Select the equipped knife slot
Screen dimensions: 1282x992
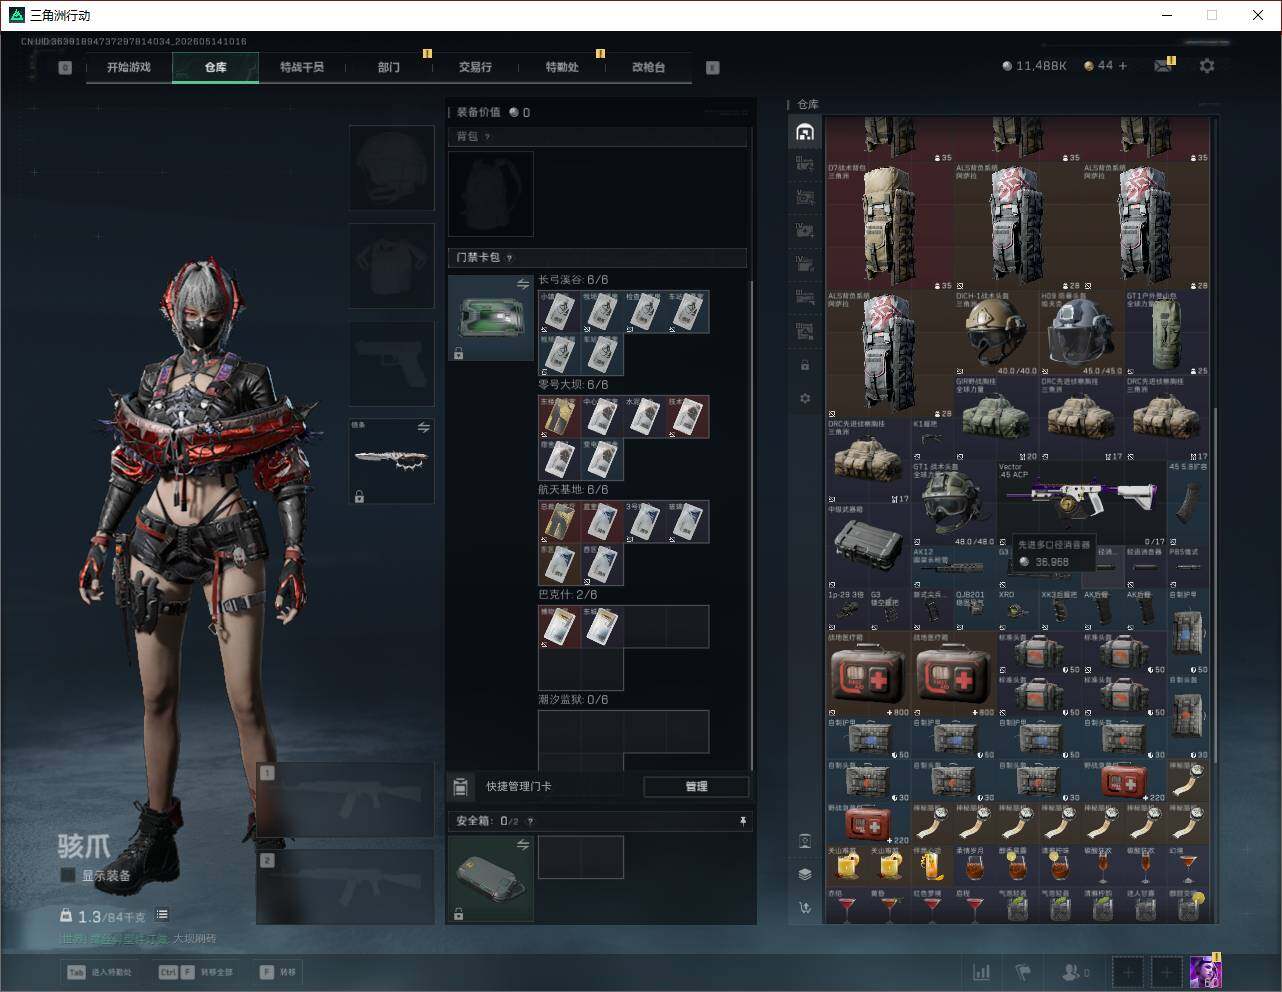pyautogui.click(x=392, y=461)
